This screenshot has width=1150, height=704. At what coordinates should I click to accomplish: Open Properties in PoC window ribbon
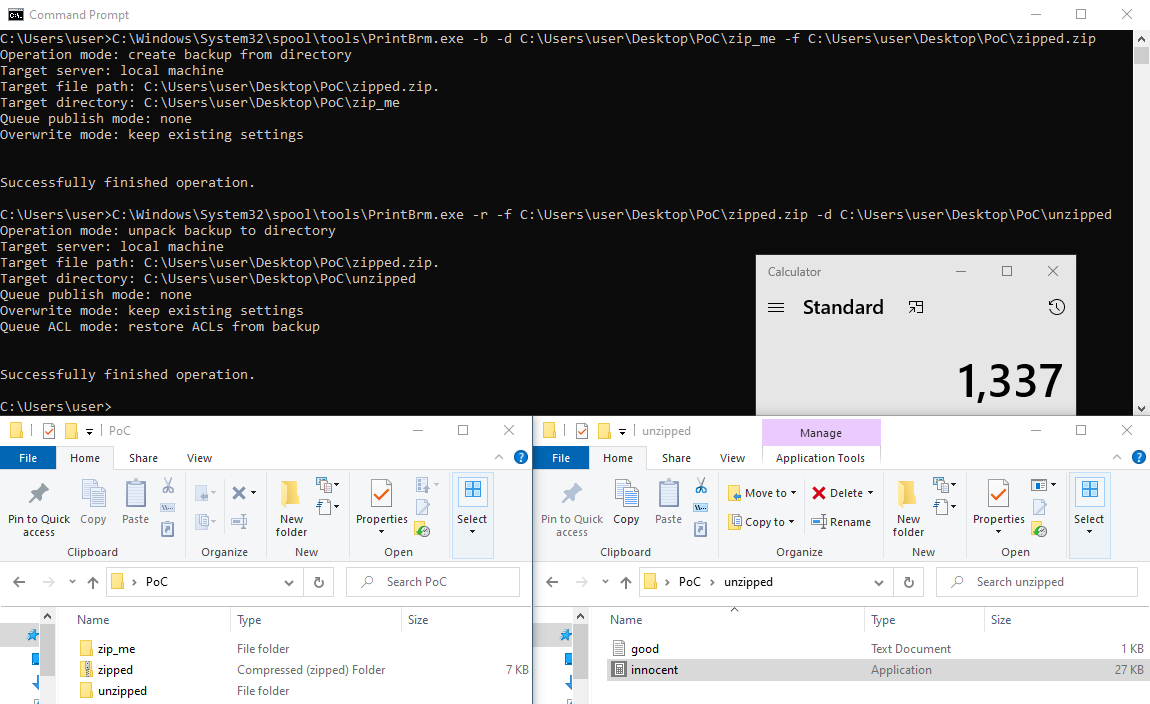tap(381, 507)
